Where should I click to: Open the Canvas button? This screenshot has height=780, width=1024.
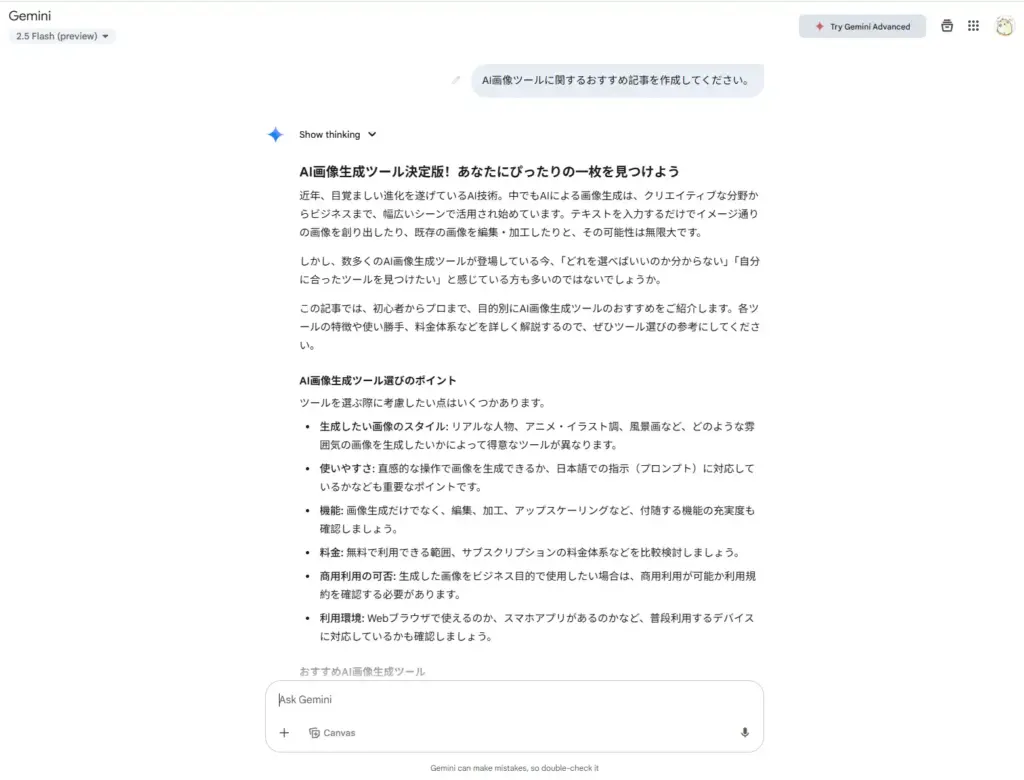pyautogui.click(x=332, y=733)
